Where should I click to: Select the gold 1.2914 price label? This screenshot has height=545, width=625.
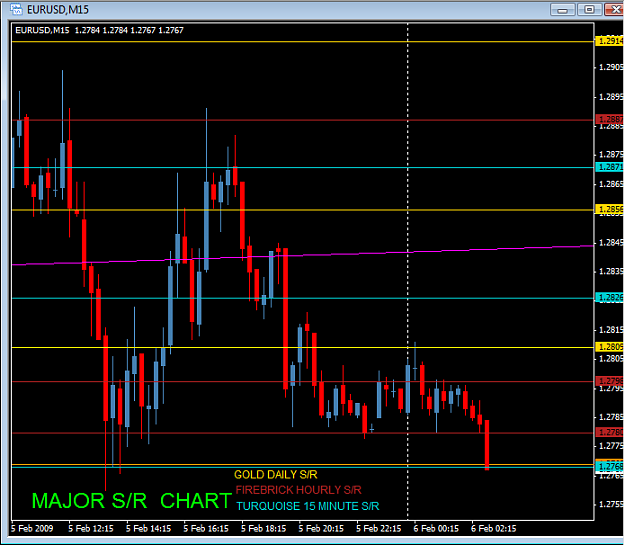(609, 41)
